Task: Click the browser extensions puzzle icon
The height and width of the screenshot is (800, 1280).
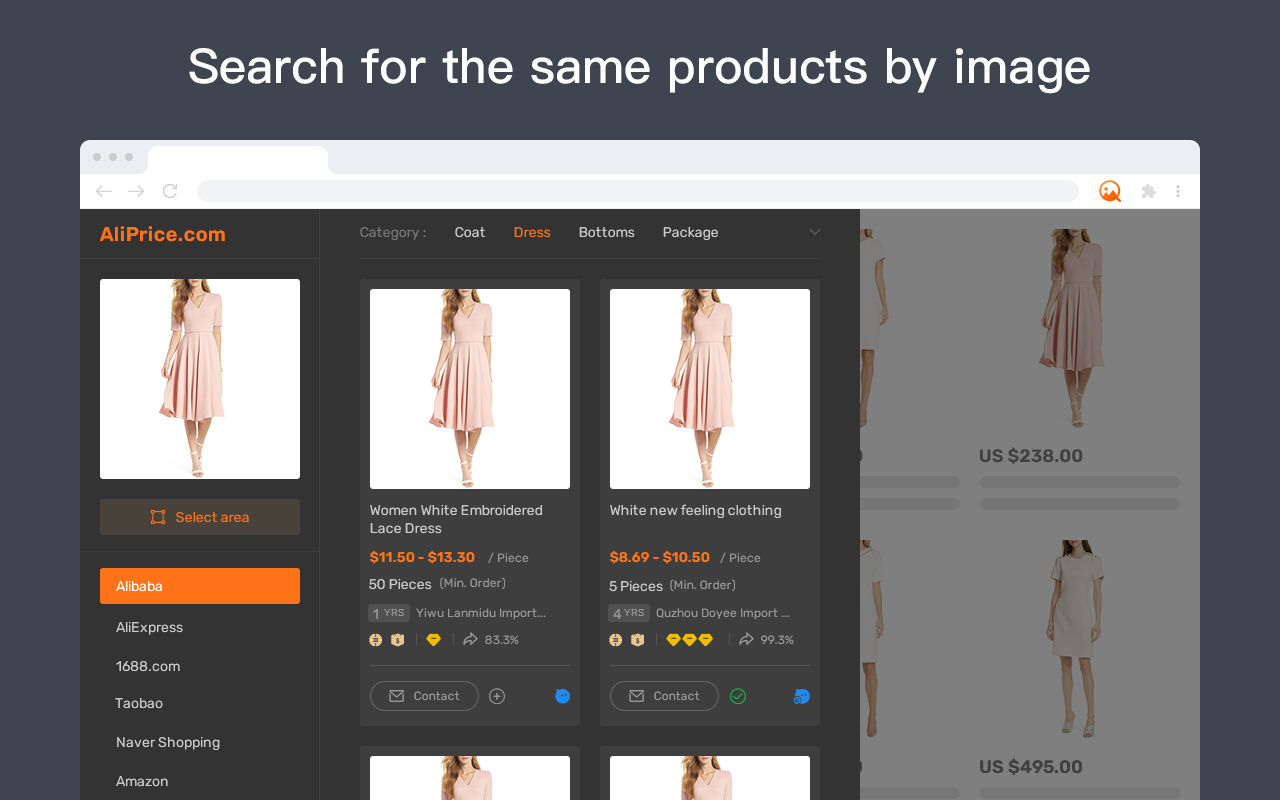Action: coord(1148,191)
